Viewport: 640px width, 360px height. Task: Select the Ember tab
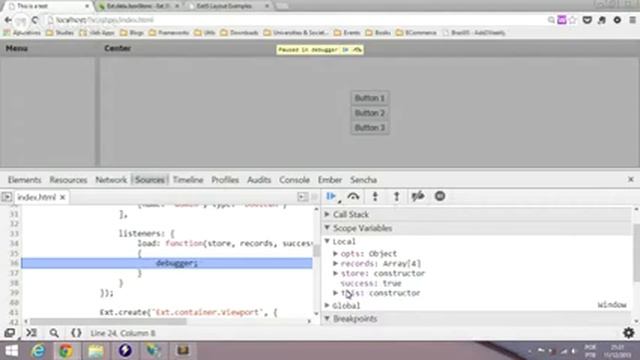(330, 180)
